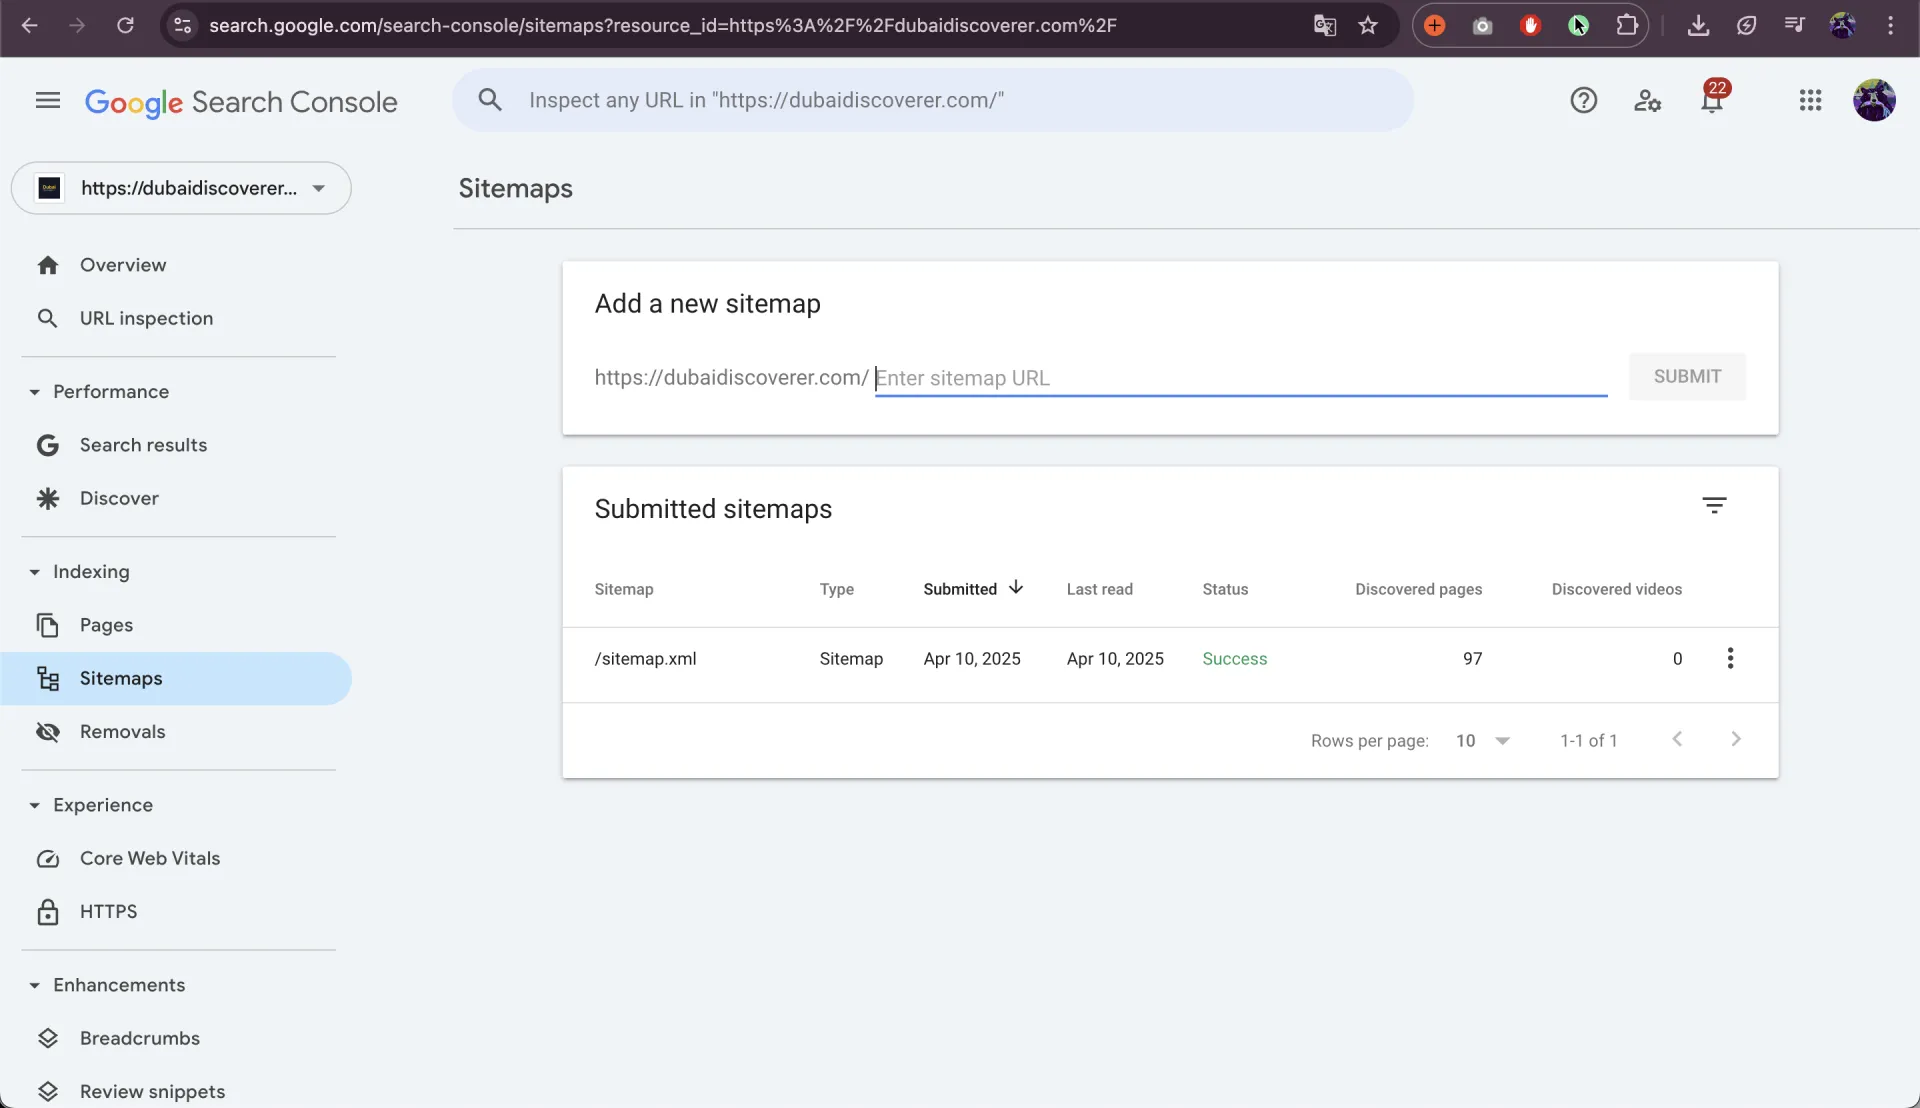Collapse the Performance section
This screenshot has height=1108, width=1920.
[x=34, y=392]
